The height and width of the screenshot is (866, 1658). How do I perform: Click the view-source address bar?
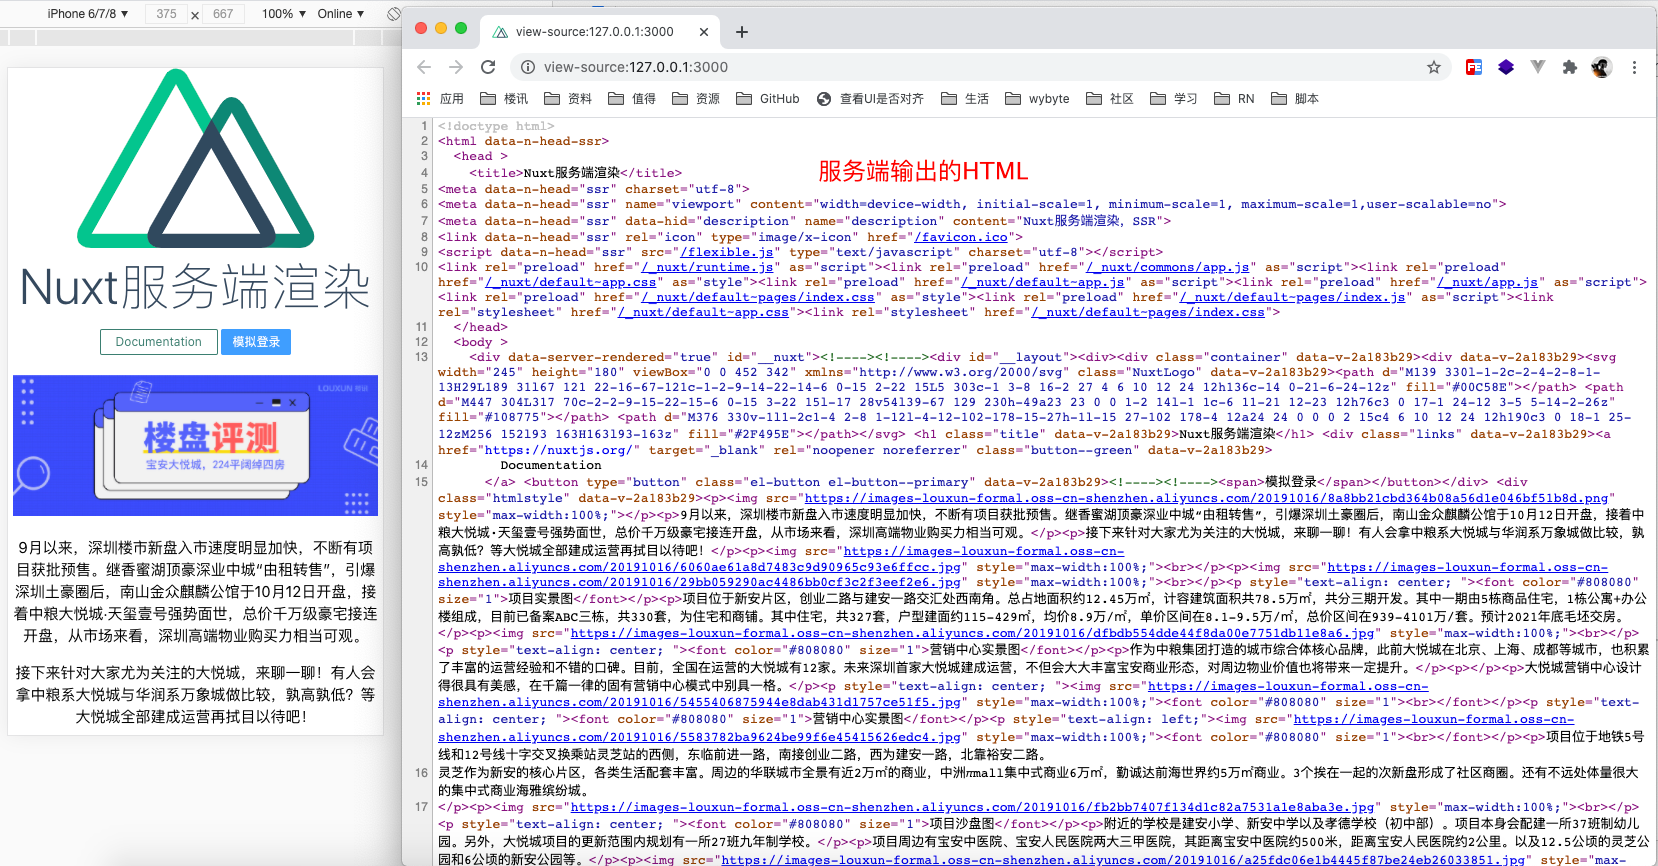[x=980, y=67]
